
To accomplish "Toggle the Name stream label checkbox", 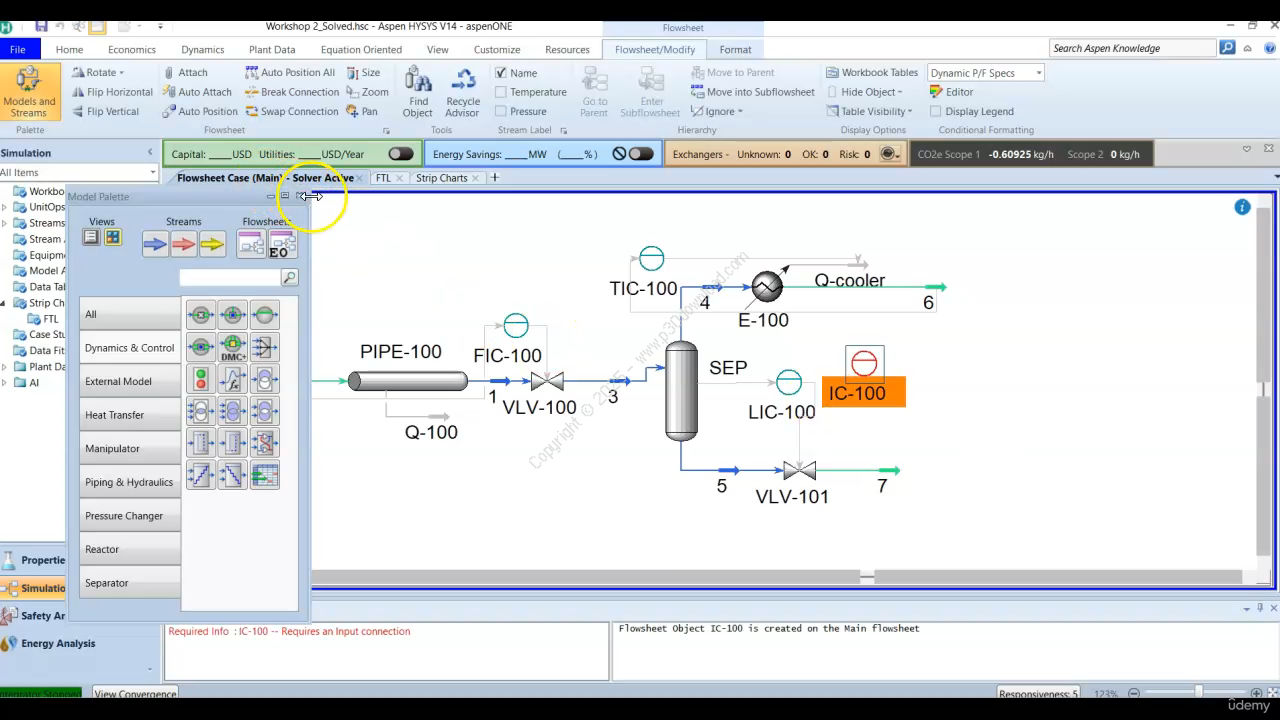I will [x=501, y=73].
